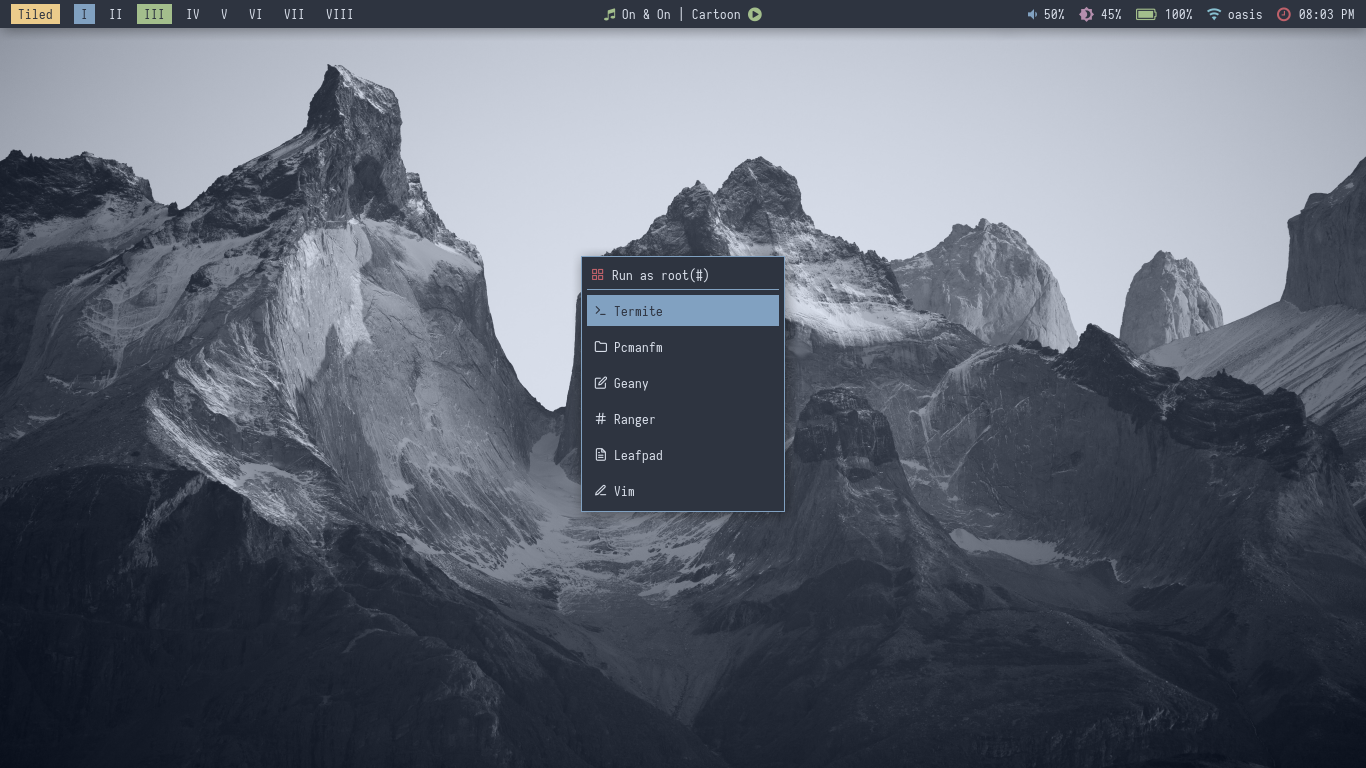Switch to workspace V
Viewport: 1366px width, 768px height.
tap(224, 14)
